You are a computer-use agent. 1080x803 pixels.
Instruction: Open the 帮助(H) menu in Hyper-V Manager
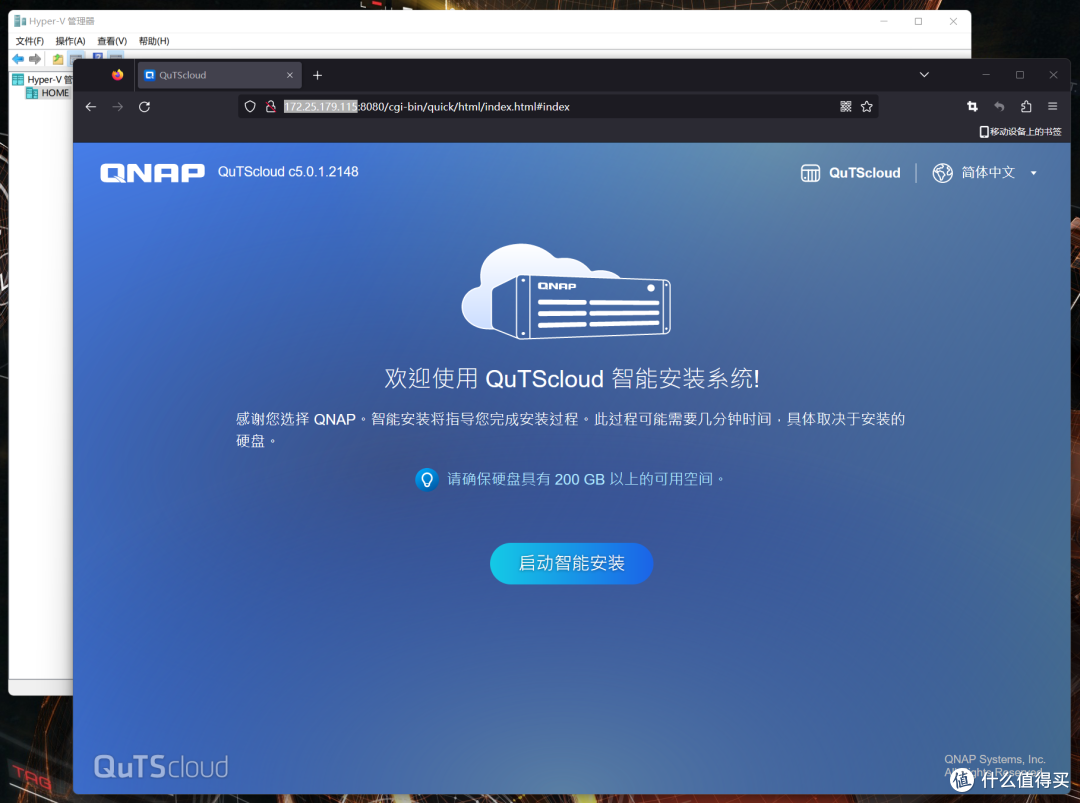click(154, 41)
